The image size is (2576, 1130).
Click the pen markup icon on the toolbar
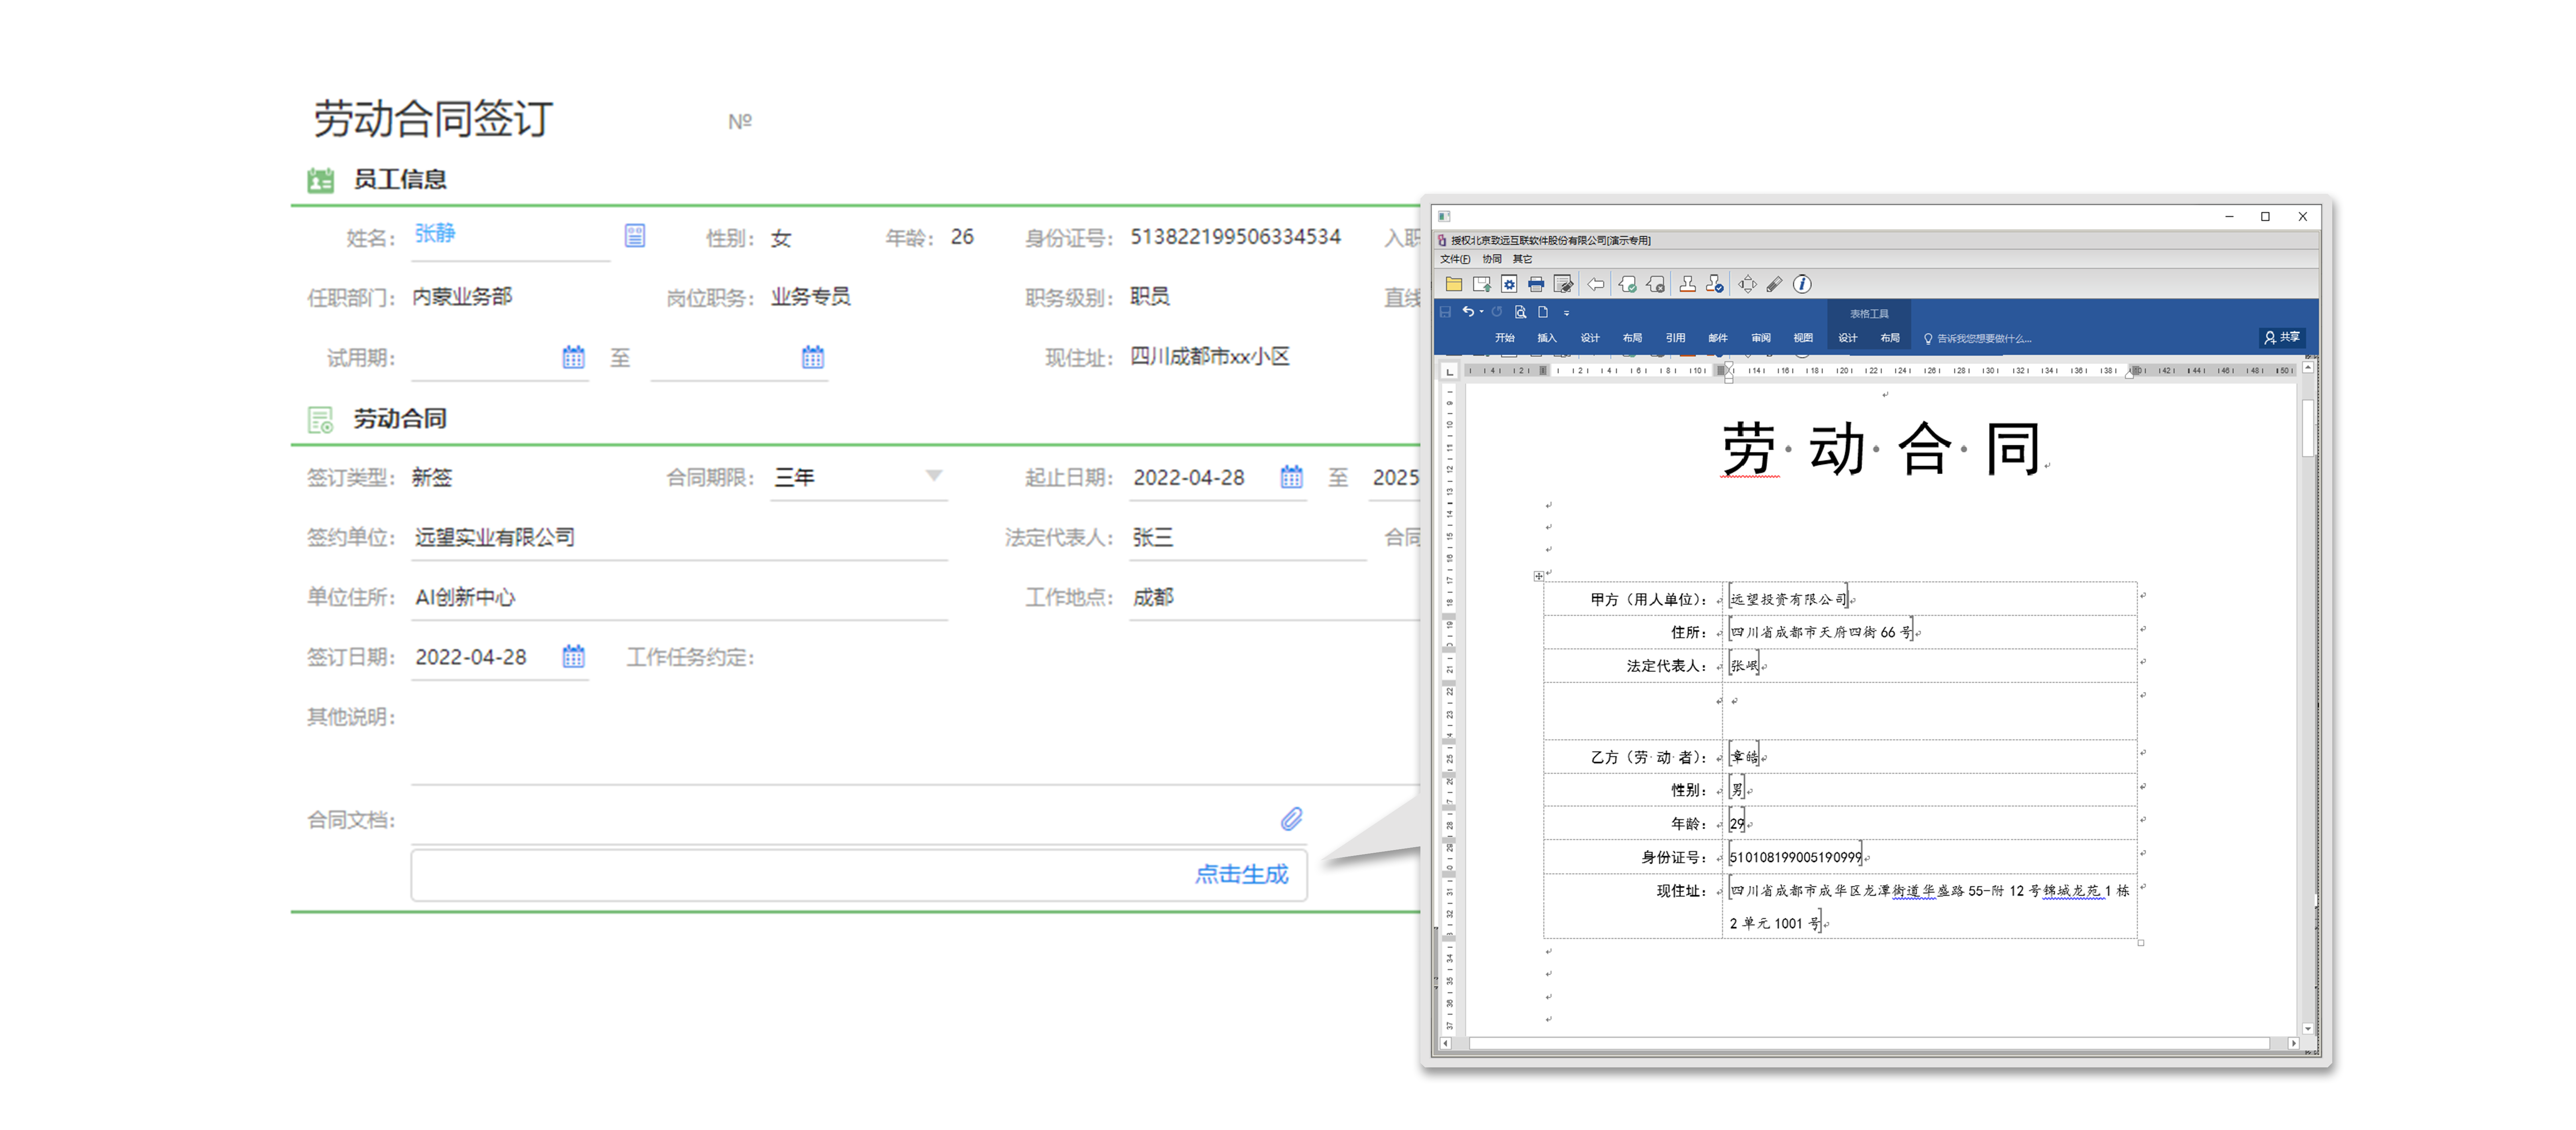click(x=1775, y=285)
